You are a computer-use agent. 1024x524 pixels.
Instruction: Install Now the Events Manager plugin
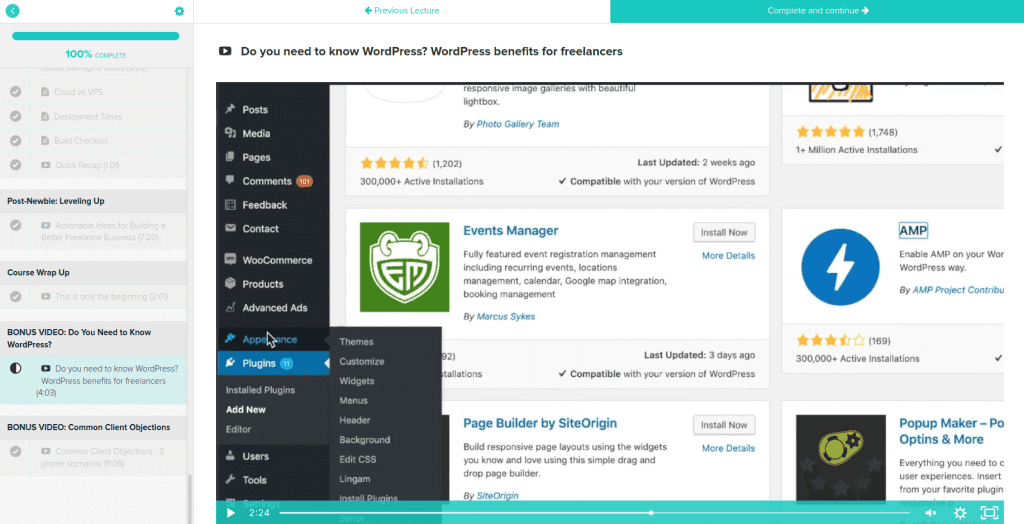click(x=724, y=232)
